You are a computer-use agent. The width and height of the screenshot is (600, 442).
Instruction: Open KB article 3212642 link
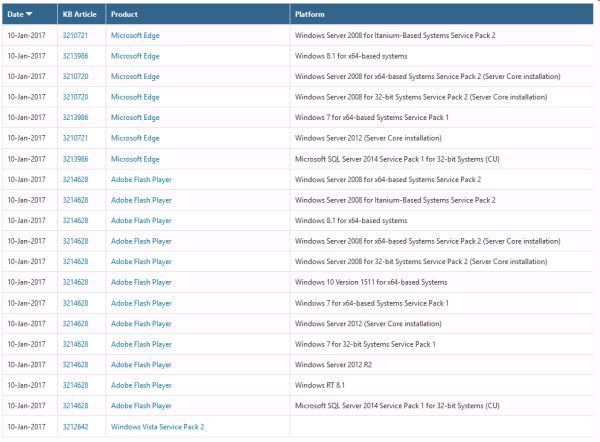75,427
